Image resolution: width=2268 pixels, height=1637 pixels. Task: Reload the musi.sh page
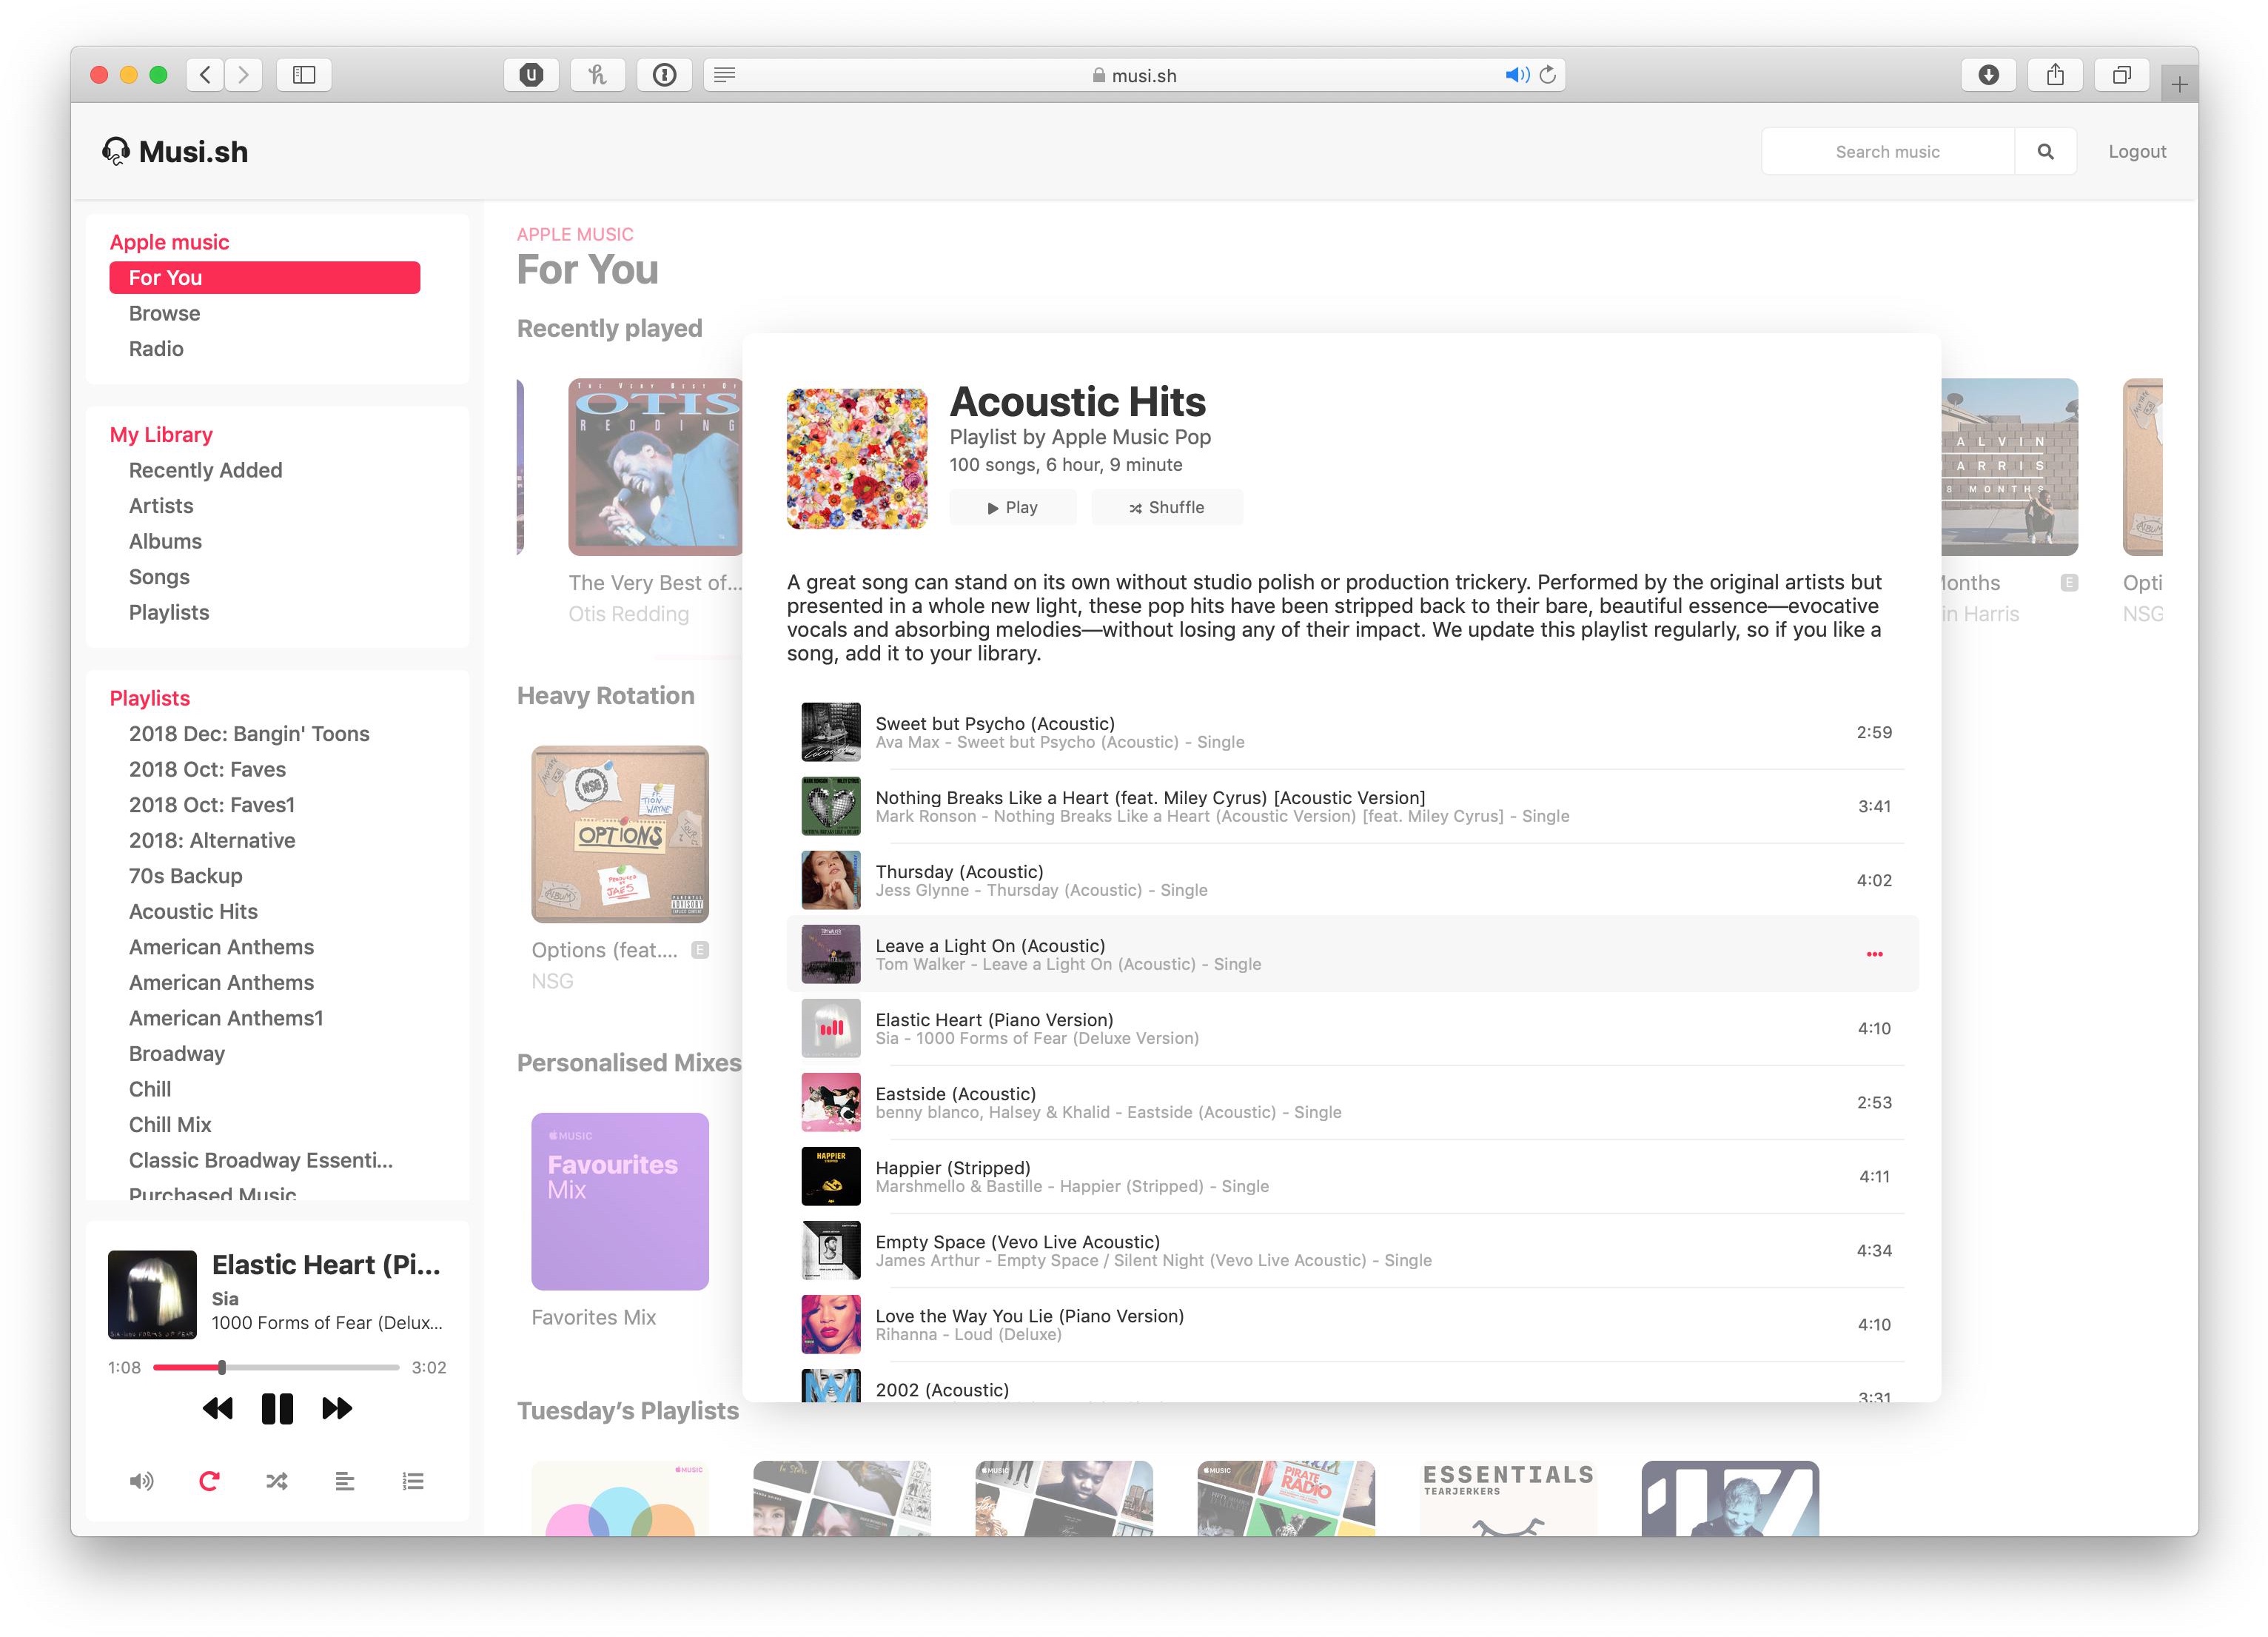tap(1548, 75)
